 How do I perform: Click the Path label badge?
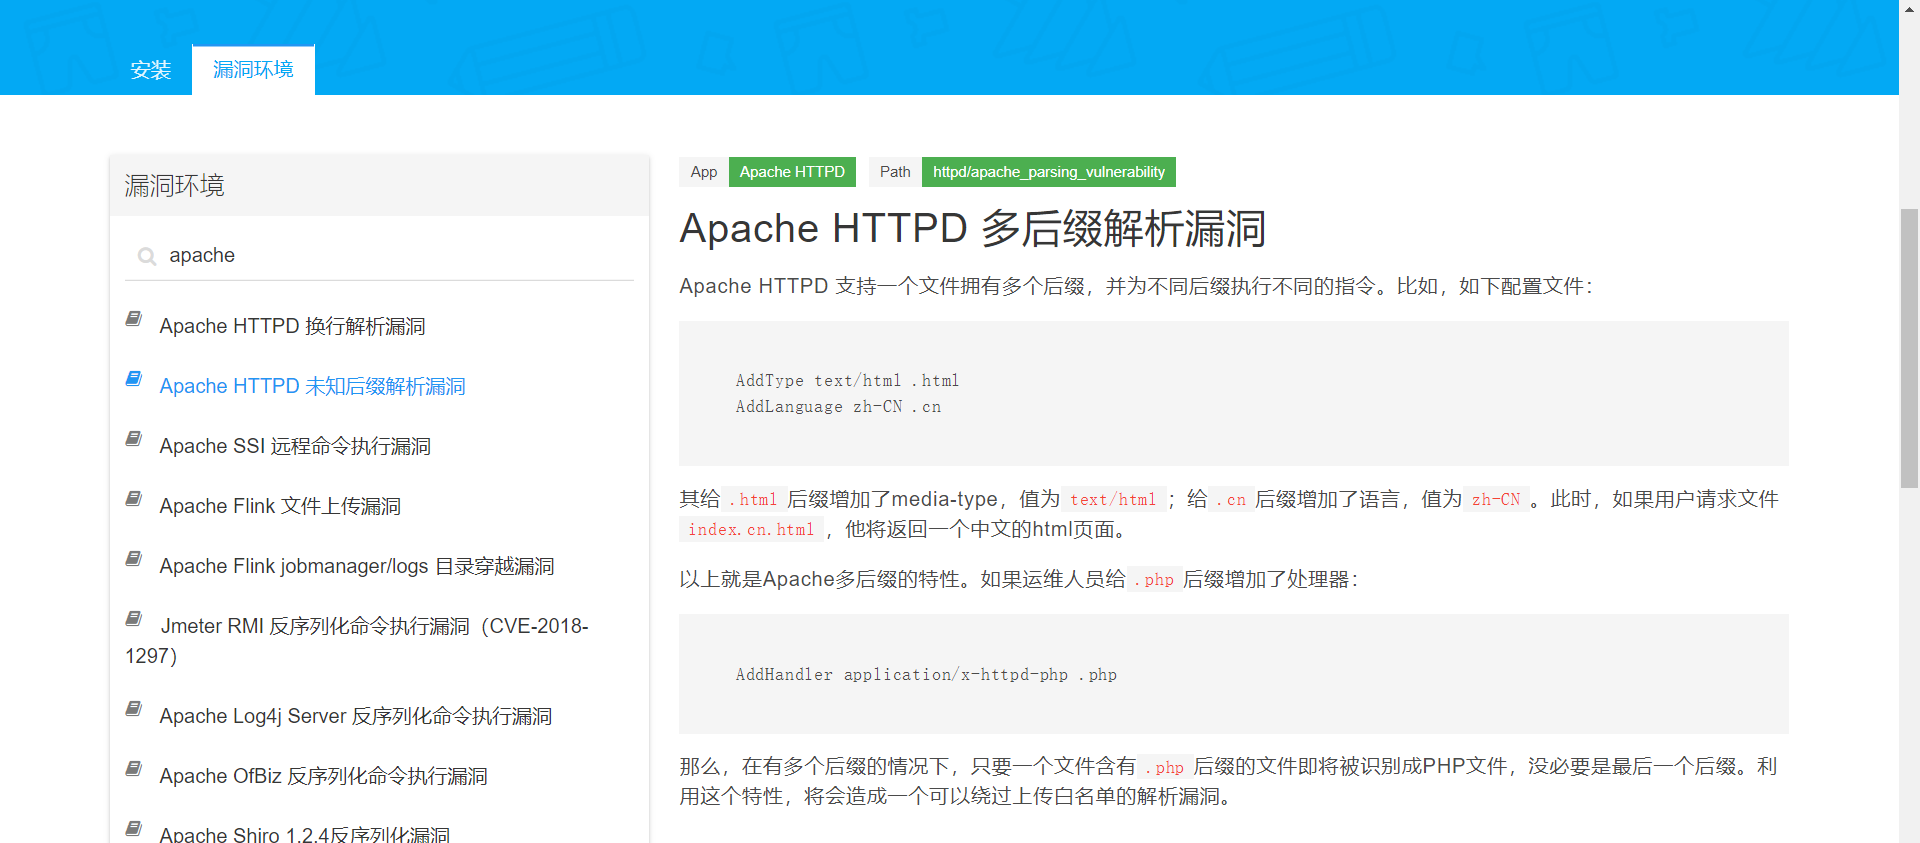[x=895, y=172]
